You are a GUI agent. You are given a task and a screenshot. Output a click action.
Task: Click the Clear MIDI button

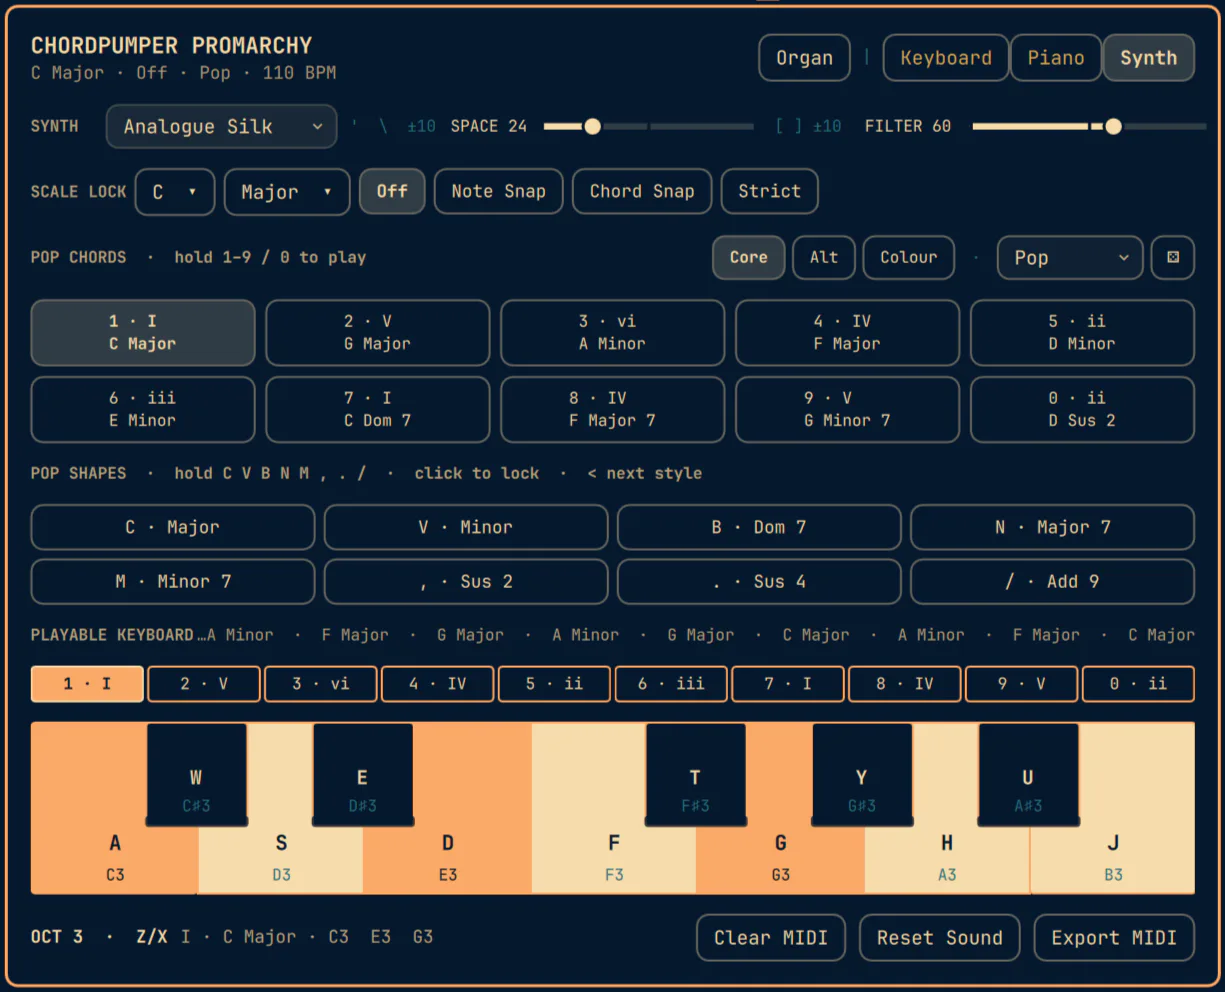pos(770,937)
